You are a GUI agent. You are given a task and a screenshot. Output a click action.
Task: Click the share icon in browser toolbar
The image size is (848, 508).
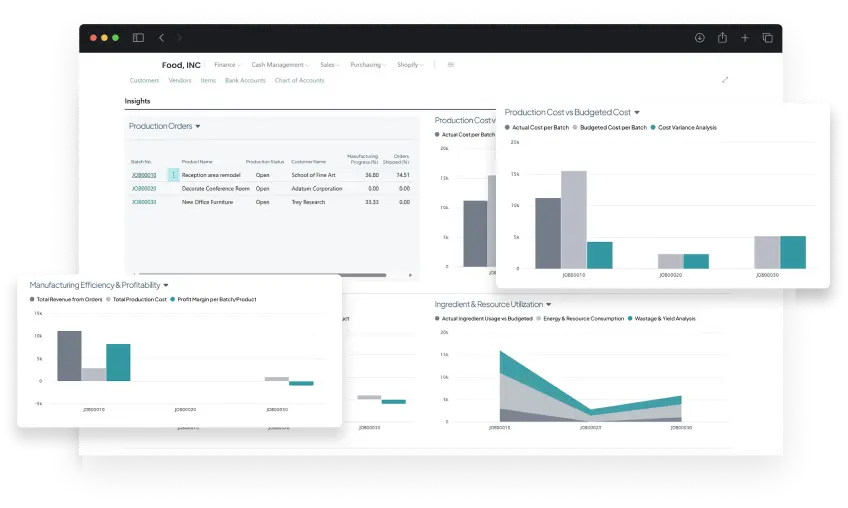tap(722, 38)
